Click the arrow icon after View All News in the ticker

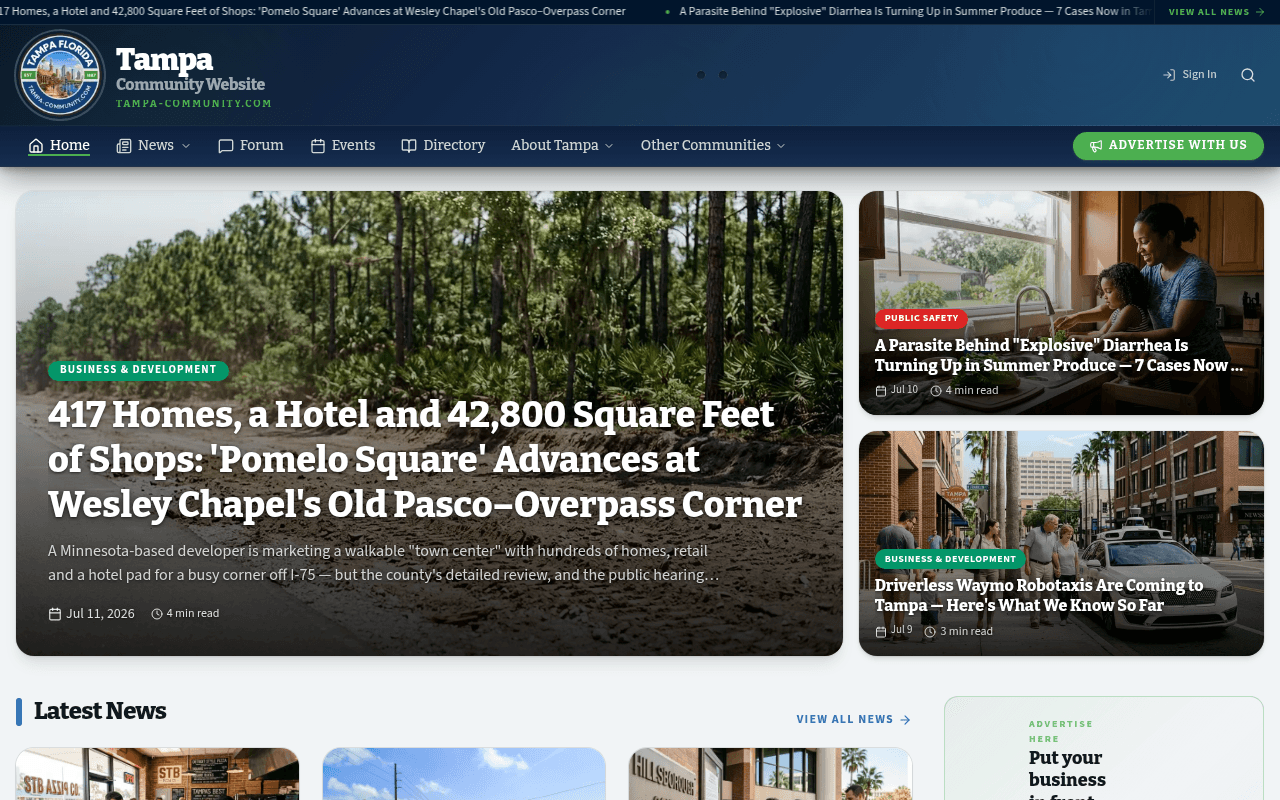coord(1260,12)
